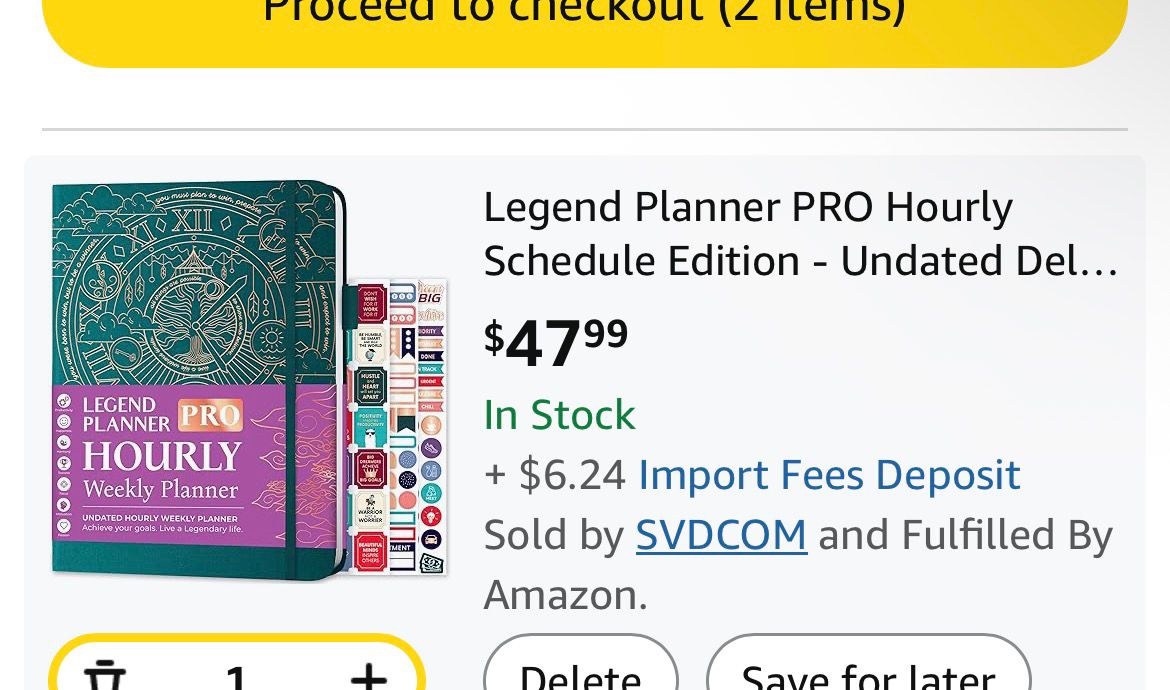Proceed to checkout with 2 items
The width and height of the screenshot is (1170, 690).
tap(584, 20)
